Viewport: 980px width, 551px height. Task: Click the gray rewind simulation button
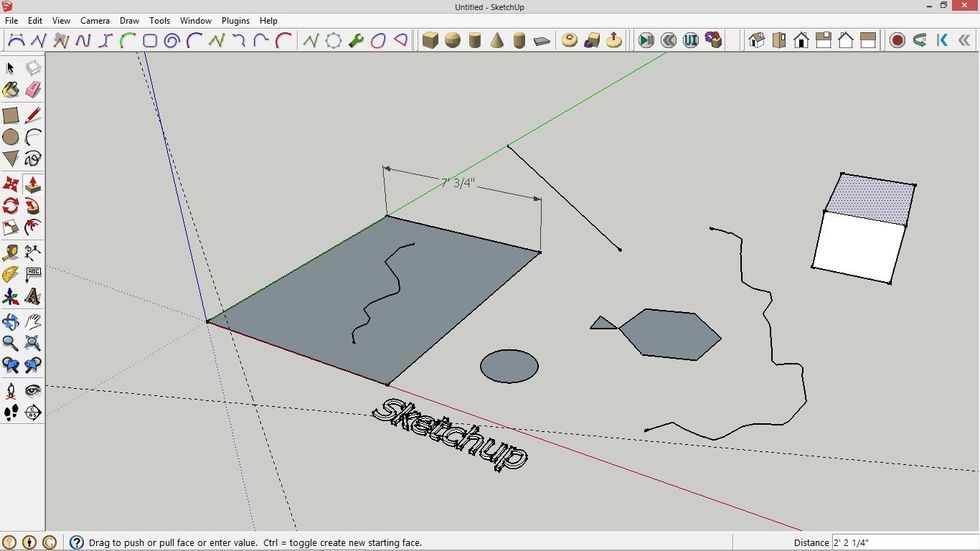(x=668, y=41)
